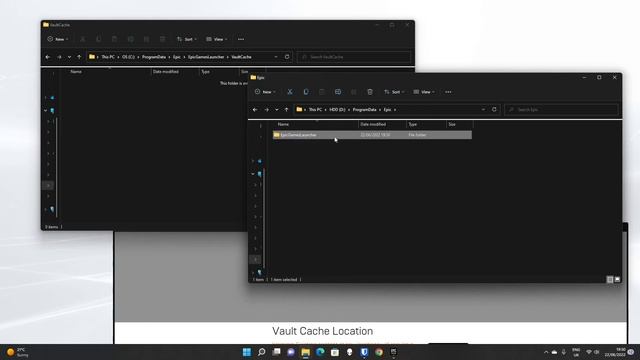
Task: Open New dropdown in the VaultCache window
Action: click(x=58, y=39)
